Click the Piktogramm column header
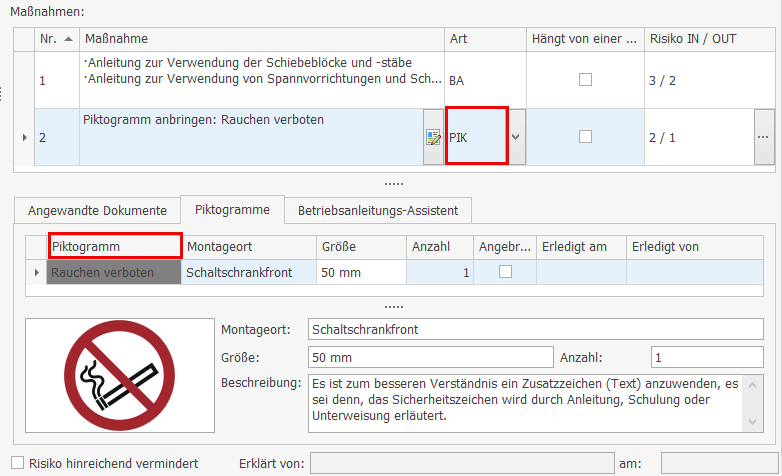782x476 pixels. point(114,246)
